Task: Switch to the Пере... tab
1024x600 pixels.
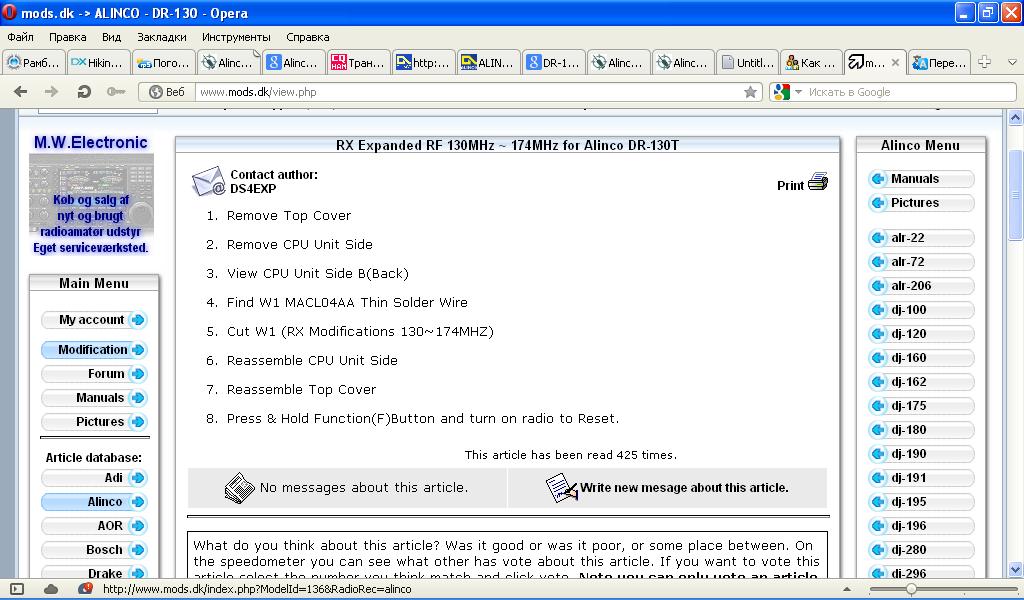Action: click(939, 63)
